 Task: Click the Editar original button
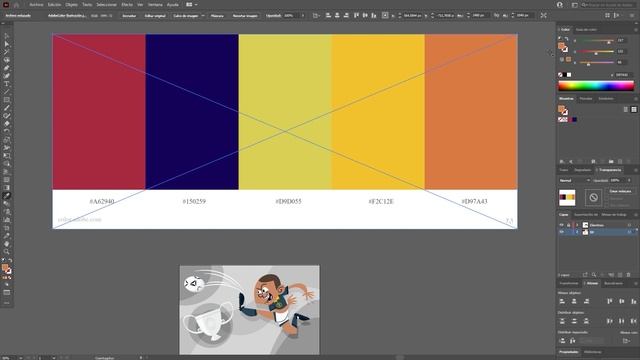click(155, 16)
